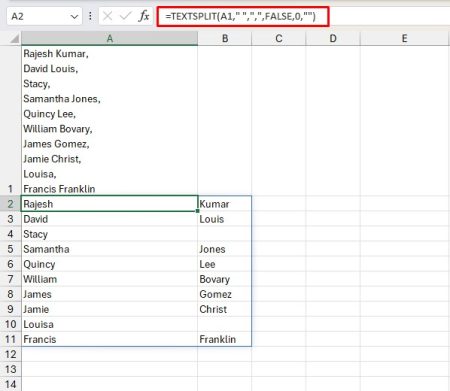Screen dimensions: 450x391
Task: Select column A header
Action: pyautogui.click(x=109, y=39)
